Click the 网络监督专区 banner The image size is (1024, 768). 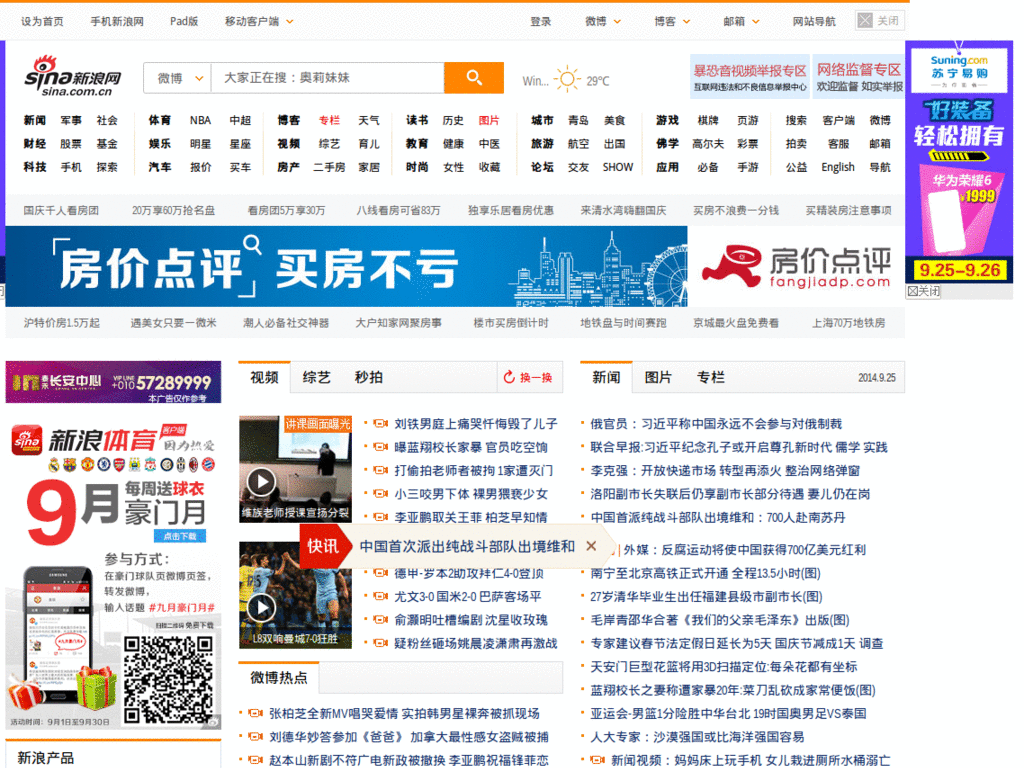point(859,77)
